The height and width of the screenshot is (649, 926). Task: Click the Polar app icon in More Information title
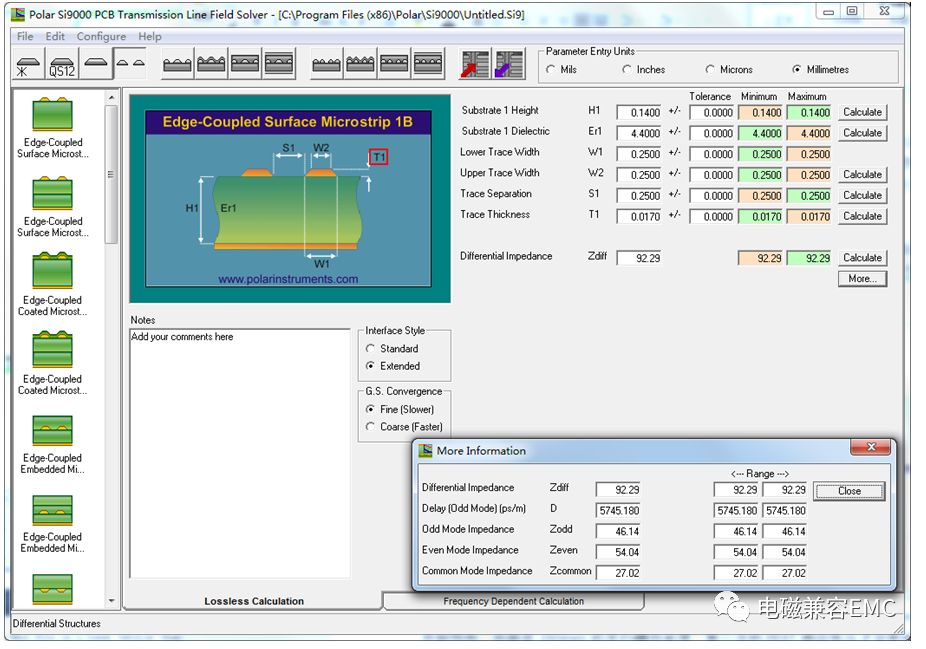(x=425, y=451)
